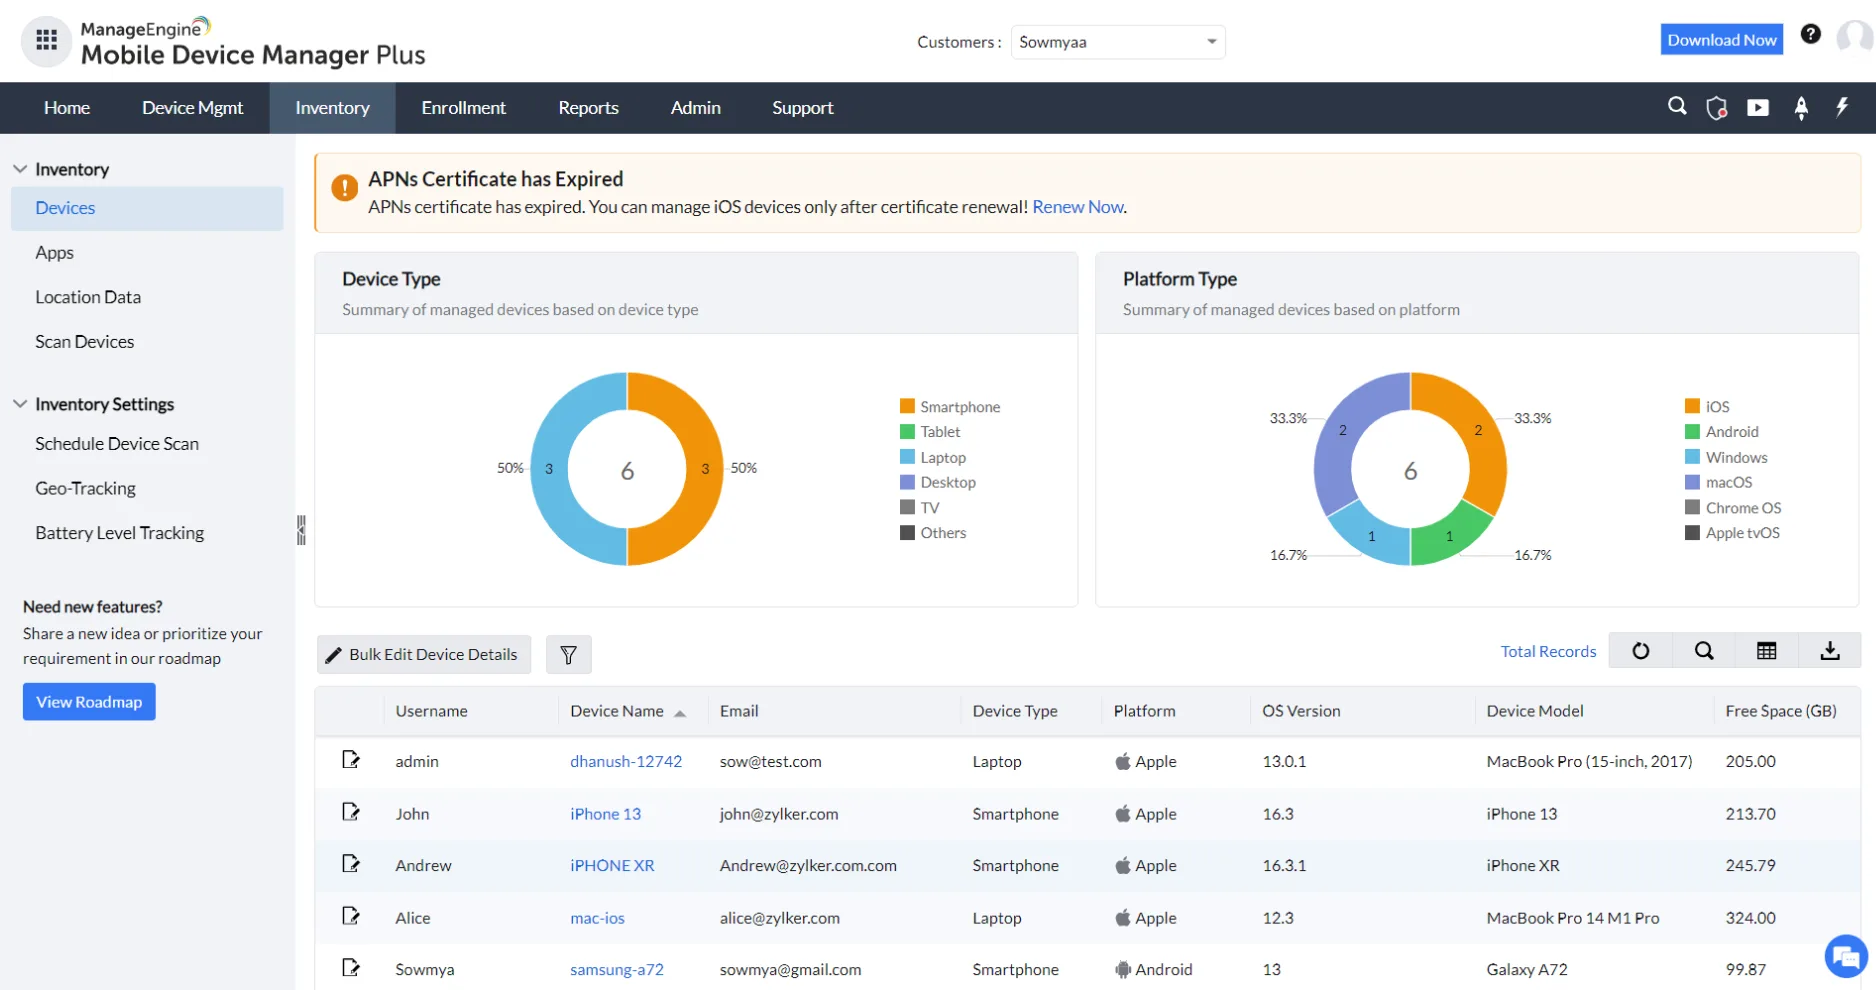Open the Customers dropdown showing Sowmyaa
Image resolution: width=1876 pixels, height=990 pixels.
[x=1118, y=42]
